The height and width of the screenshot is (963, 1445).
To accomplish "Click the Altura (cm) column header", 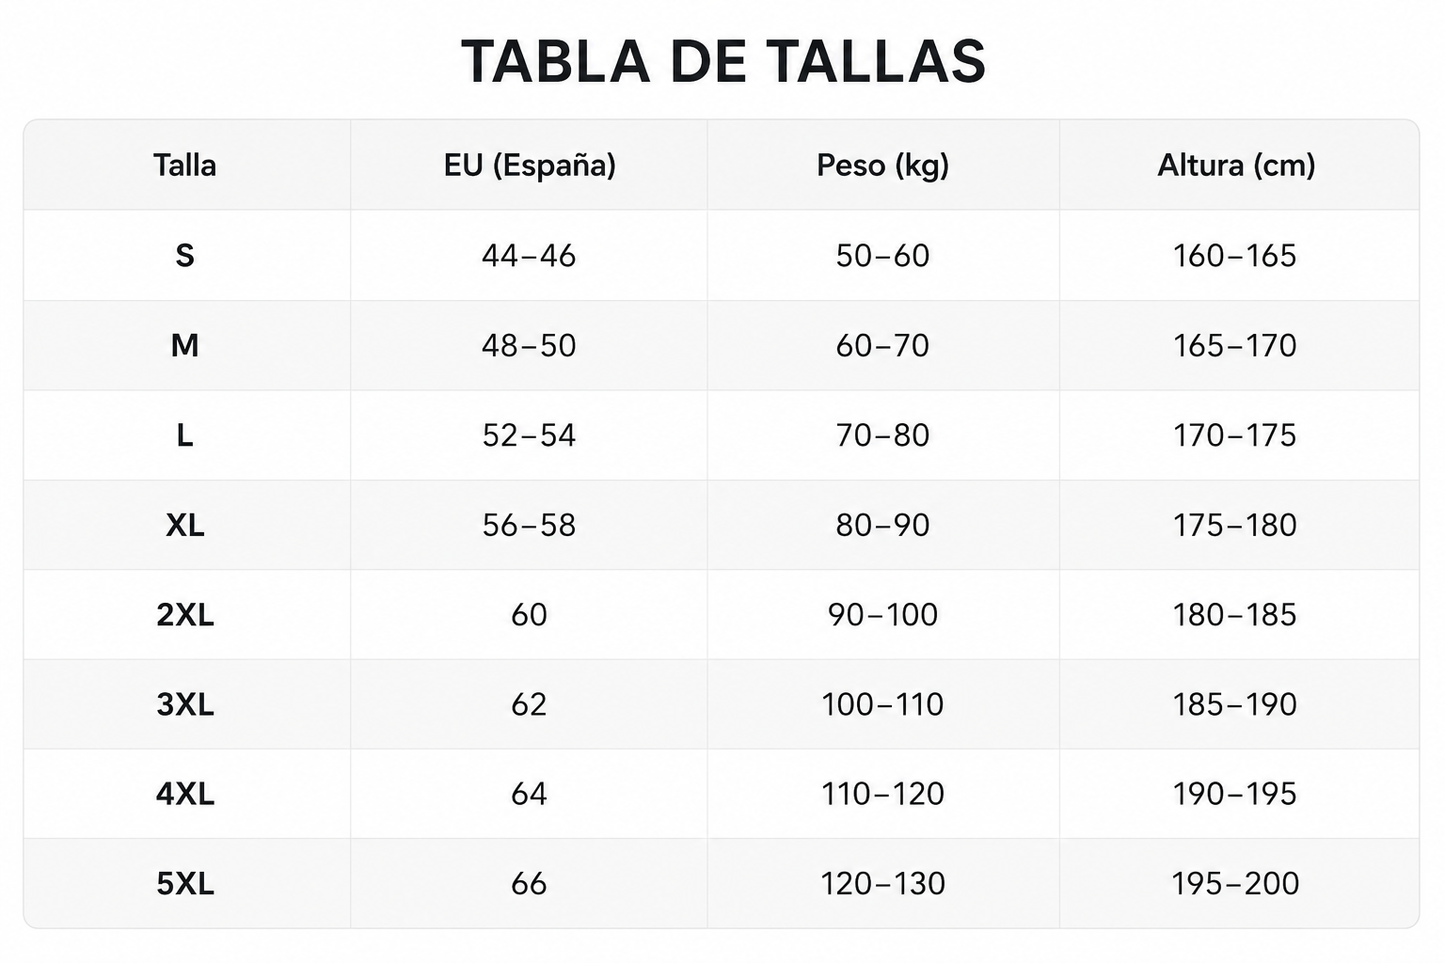I will coord(1236,165).
